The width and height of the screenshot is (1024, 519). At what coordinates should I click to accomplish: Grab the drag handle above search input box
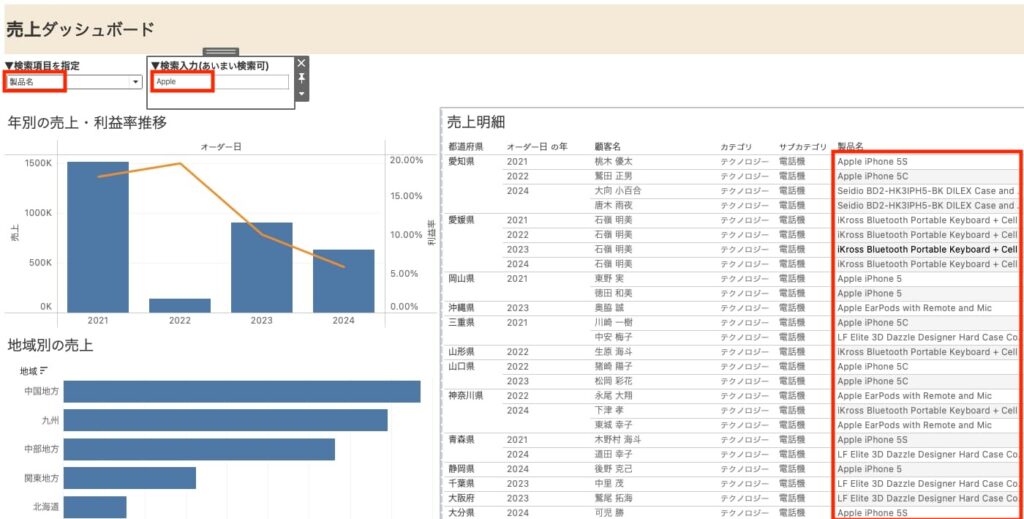pyautogui.click(x=220, y=52)
